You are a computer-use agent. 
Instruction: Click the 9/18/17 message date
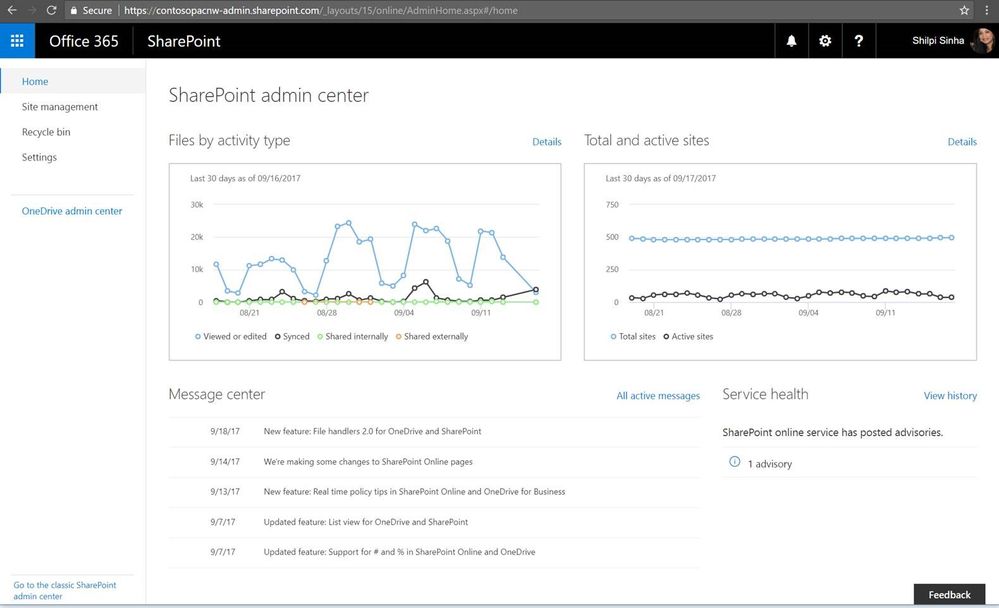(x=225, y=431)
